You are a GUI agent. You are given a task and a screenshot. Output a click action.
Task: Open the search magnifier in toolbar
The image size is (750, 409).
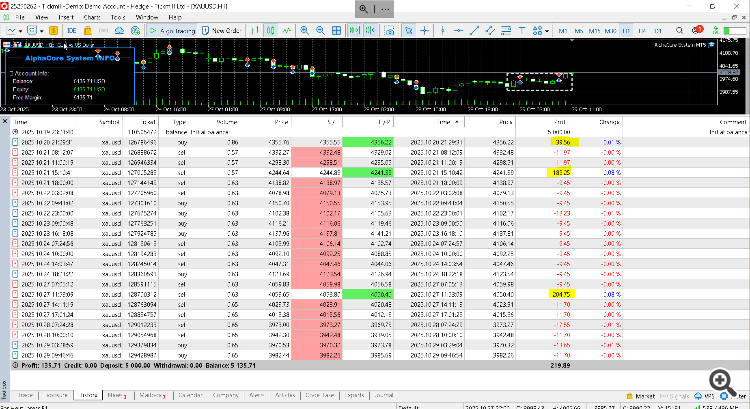679,31
